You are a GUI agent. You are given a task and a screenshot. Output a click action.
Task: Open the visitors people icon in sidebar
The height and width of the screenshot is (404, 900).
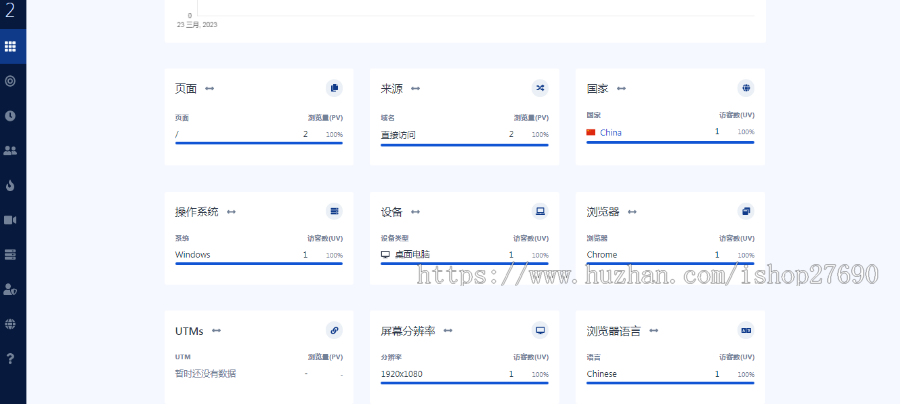(10, 150)
